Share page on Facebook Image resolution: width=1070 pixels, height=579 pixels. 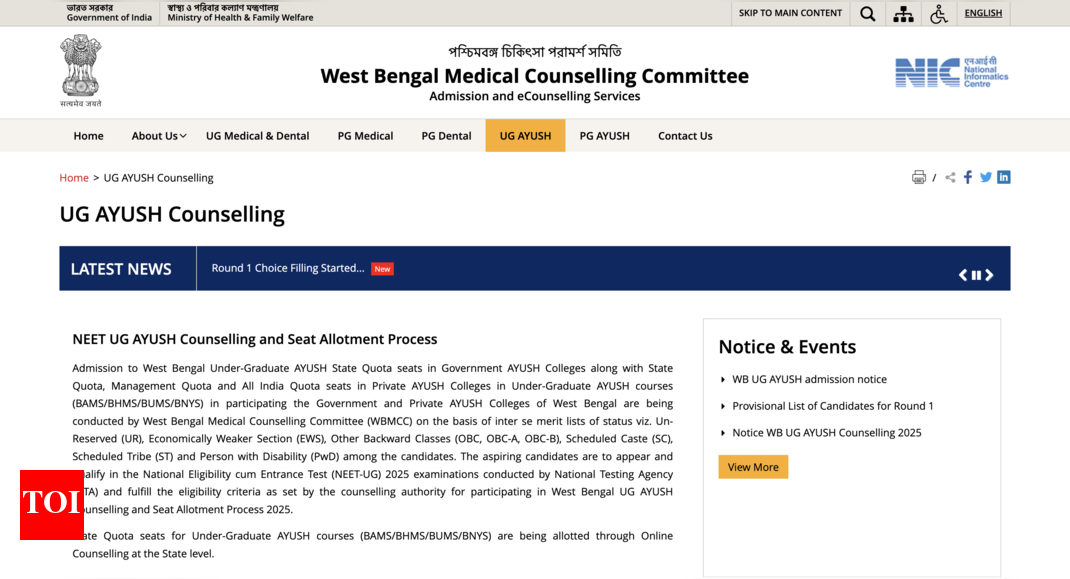(968, 178)
